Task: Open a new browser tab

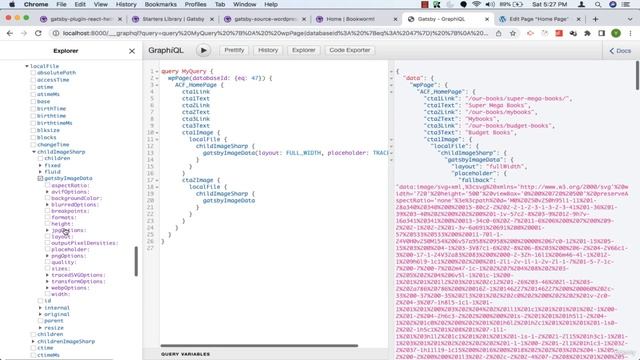Action: click(x=596, y=19)
